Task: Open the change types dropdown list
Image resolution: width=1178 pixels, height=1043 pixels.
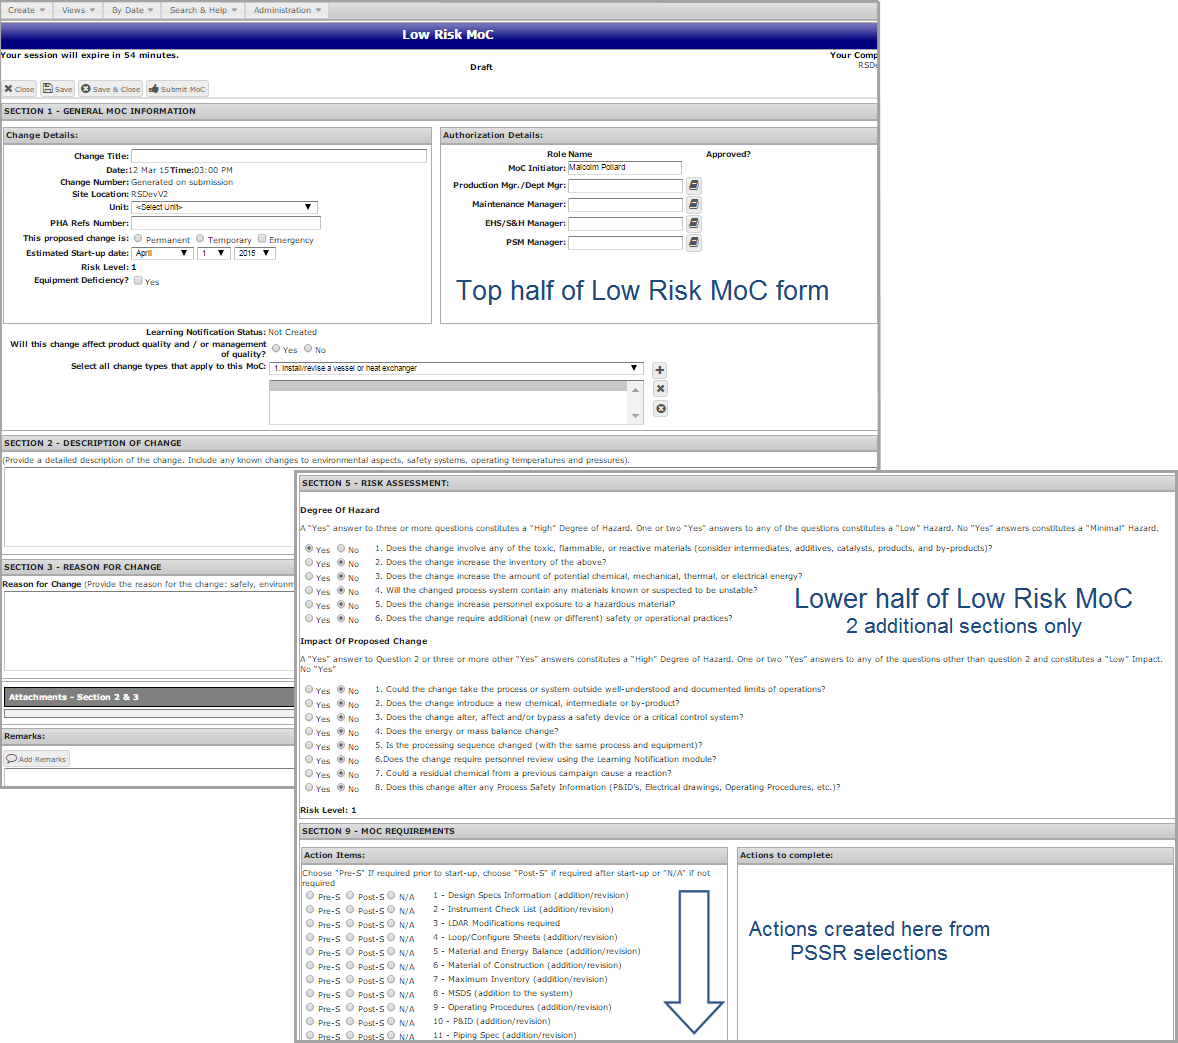Action: pyautogui.click(x=456, y=368)
